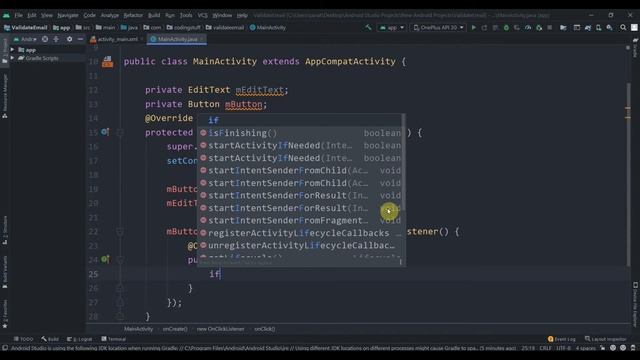The width and height of the screenshot is (640, 360).
Task: Collapse the code fold marker on line 24
Action: coord(120,259)
